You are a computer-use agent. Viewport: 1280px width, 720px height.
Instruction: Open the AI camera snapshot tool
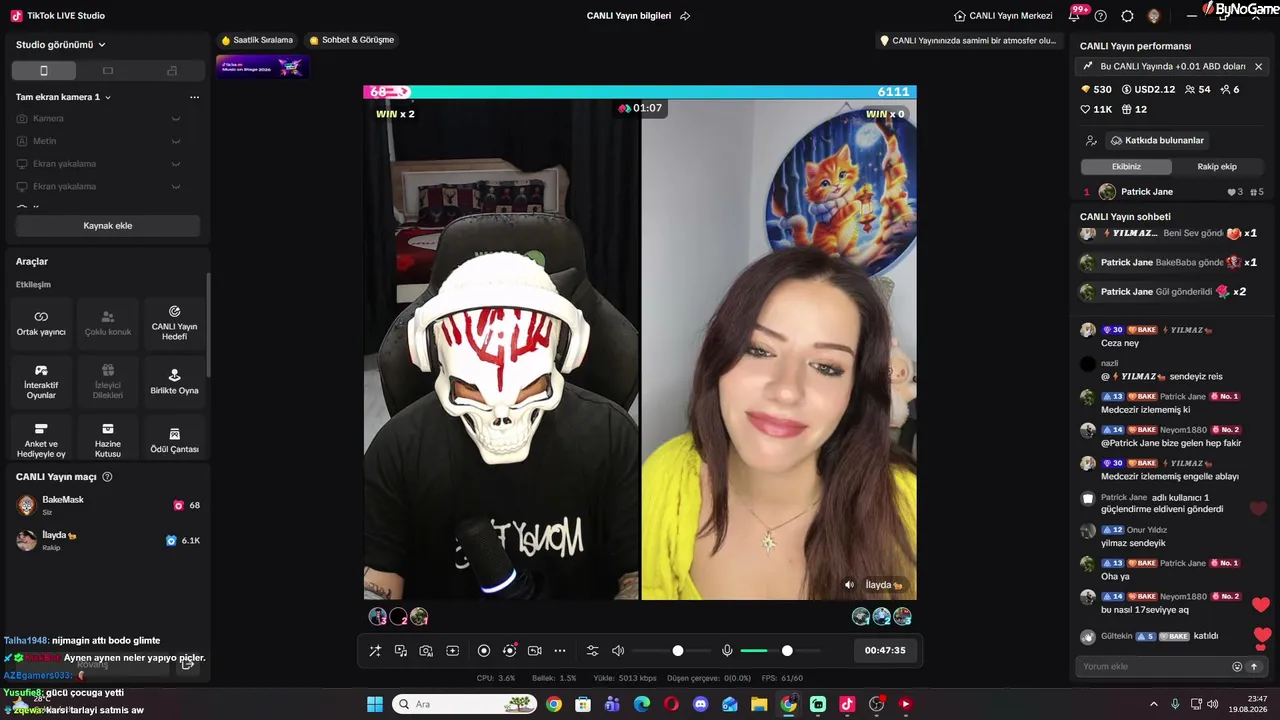pyautogui.click(x=426, y=651)
